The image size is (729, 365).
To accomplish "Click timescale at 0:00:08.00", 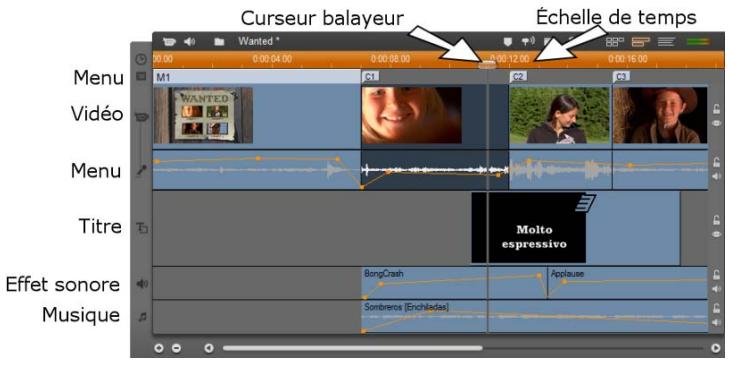I will [x=391, y=59].
